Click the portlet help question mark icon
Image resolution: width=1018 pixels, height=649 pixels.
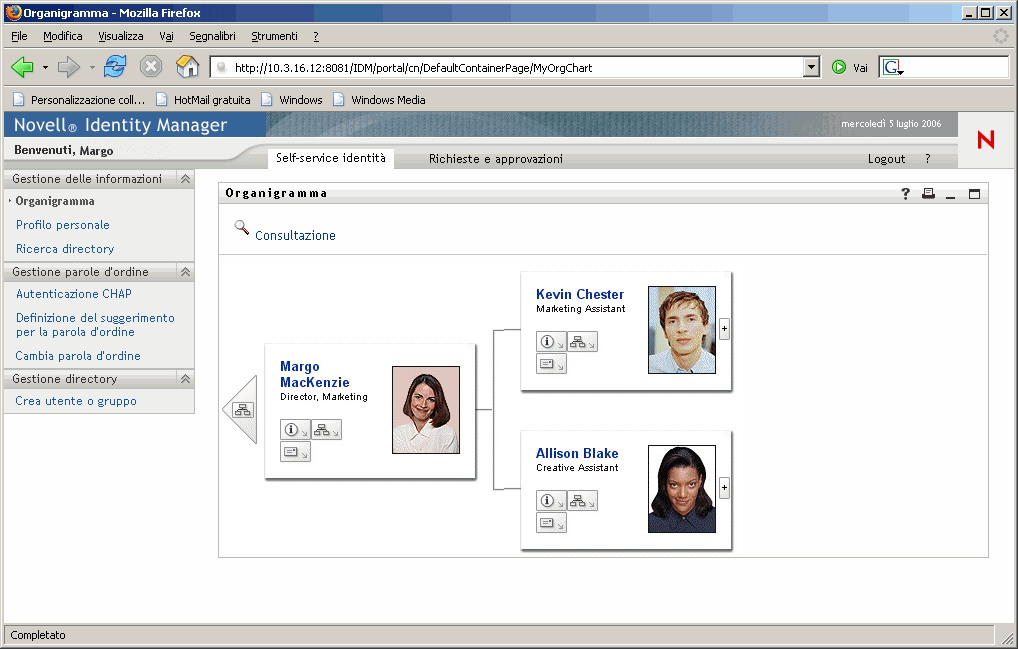click(906, 194)
